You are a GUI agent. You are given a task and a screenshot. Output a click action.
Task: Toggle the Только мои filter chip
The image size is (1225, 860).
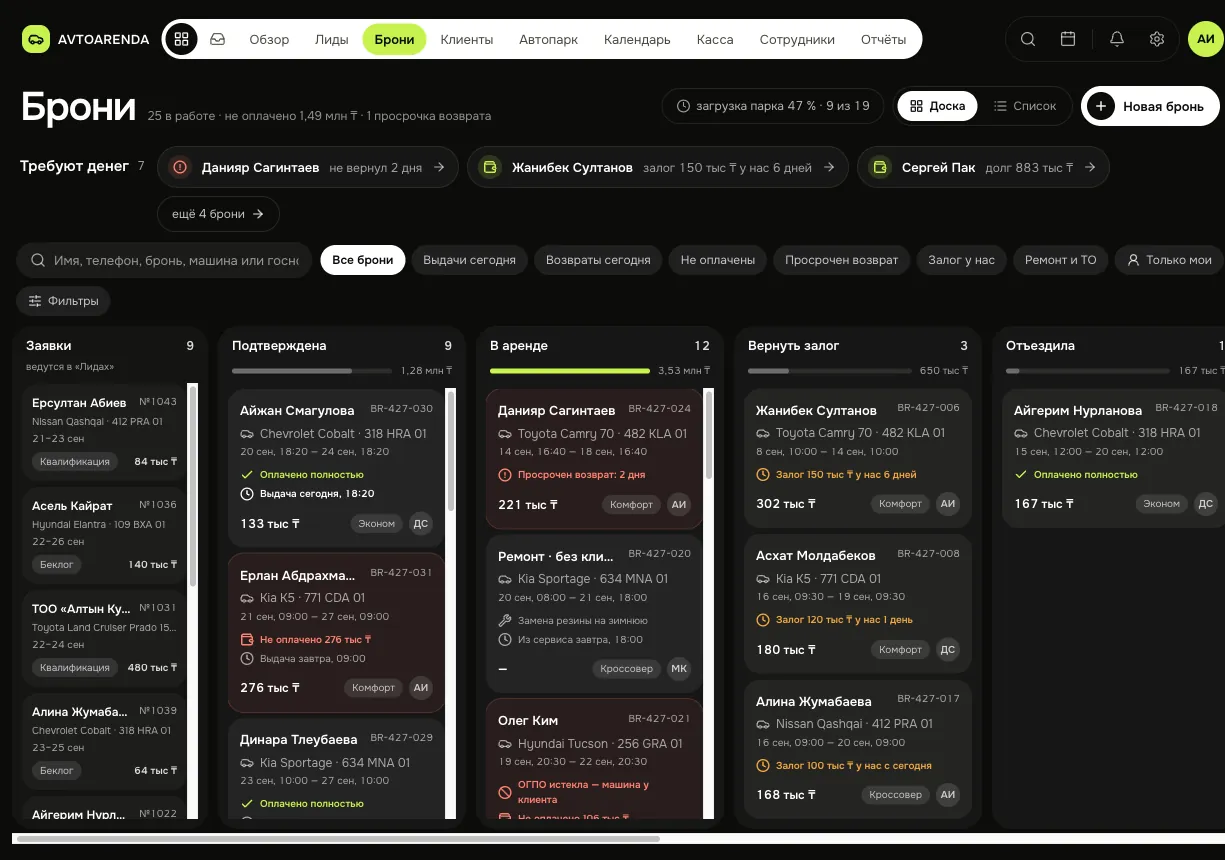pos(1169,260)
